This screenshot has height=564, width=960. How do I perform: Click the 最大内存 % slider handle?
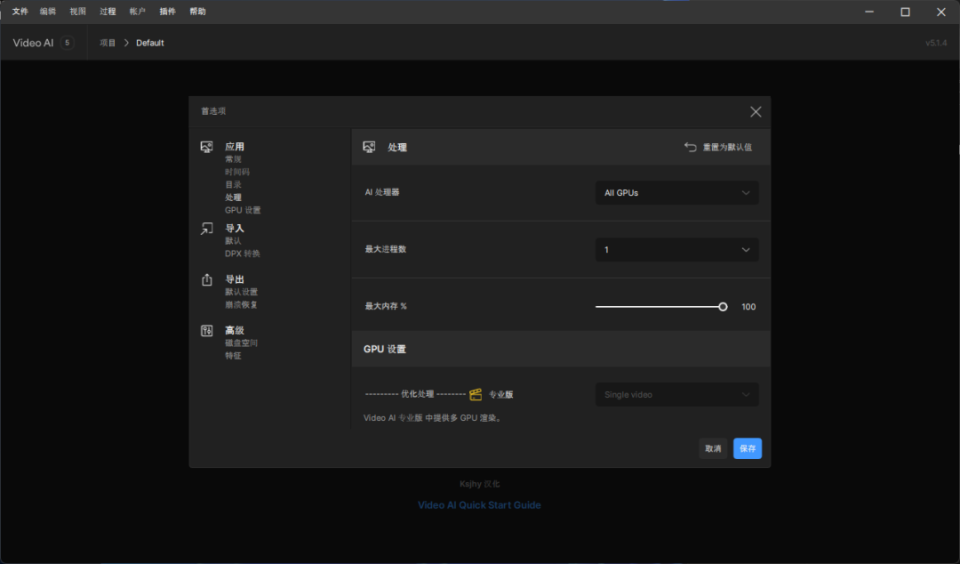(x=722, y=307)
